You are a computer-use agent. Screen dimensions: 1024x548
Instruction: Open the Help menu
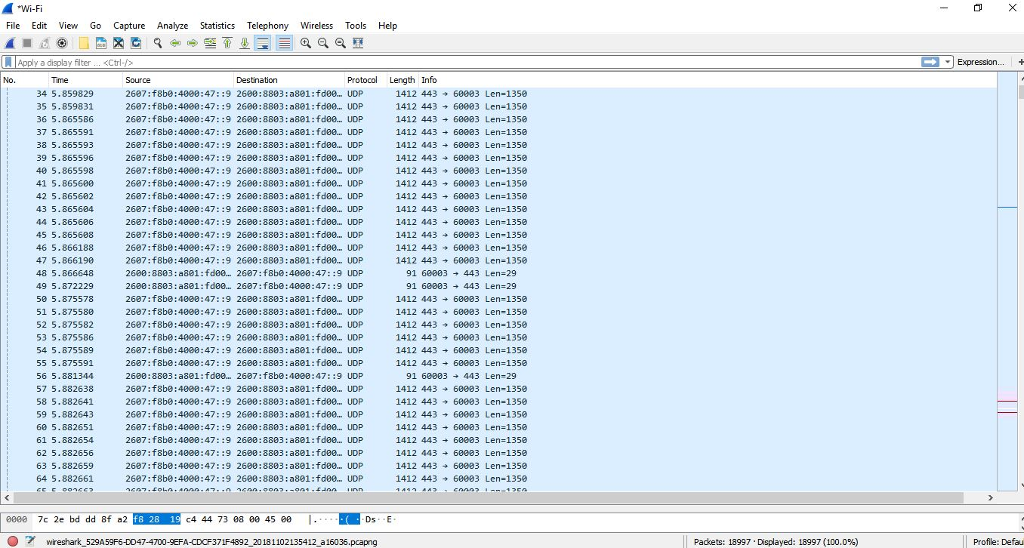pyautogui.click(x=387, y=25)
